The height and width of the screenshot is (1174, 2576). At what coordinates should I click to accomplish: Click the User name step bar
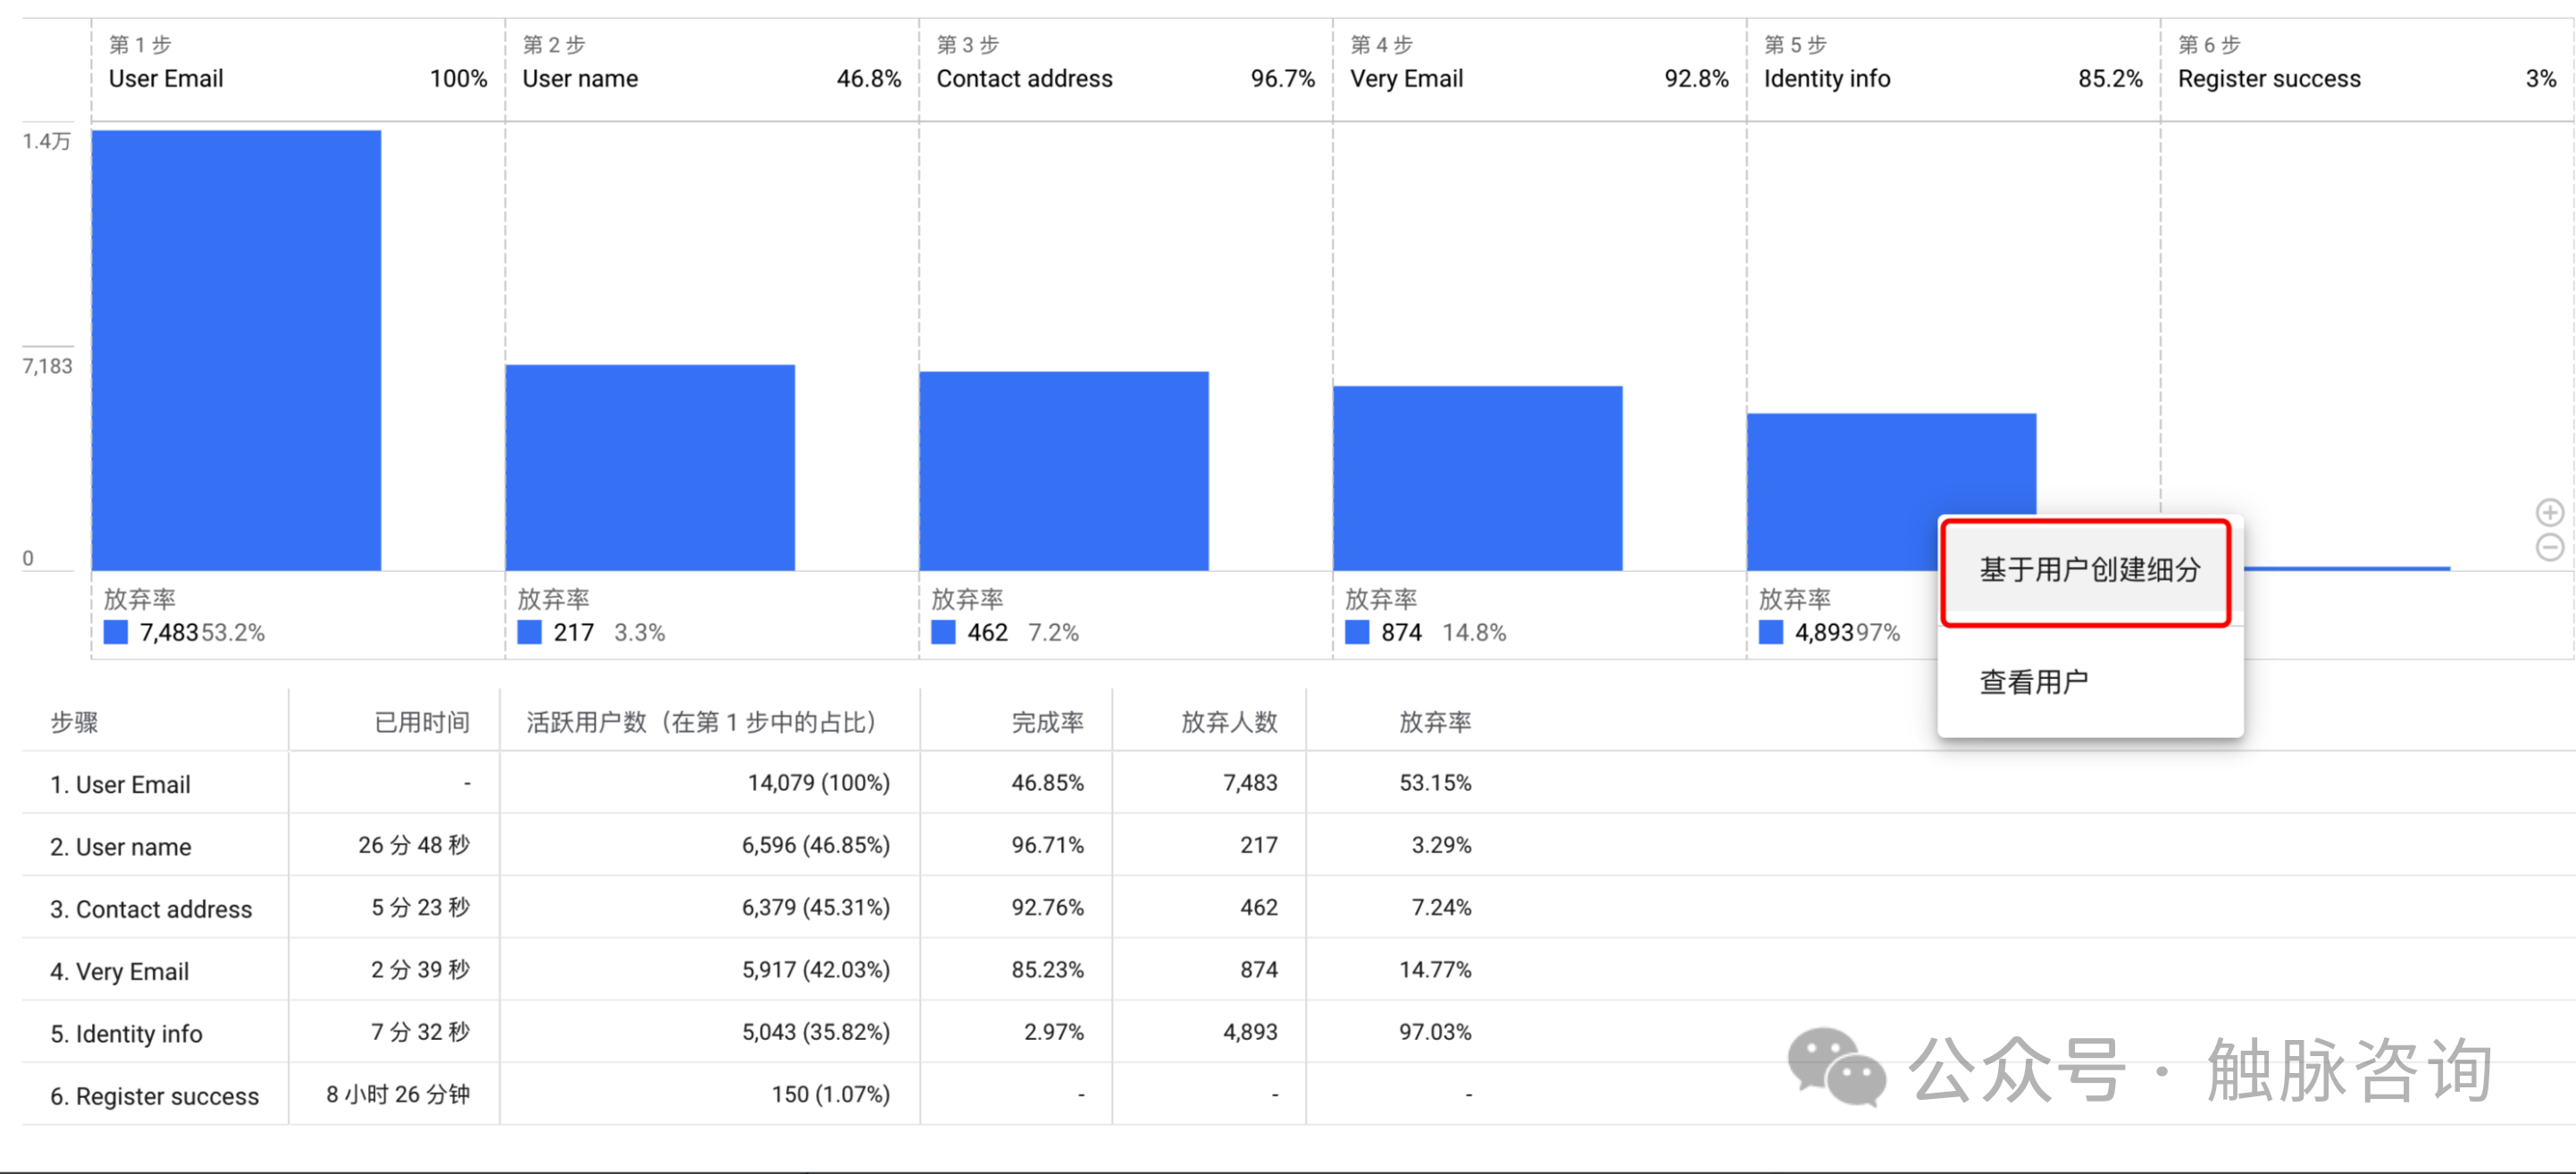click(650, 468)
